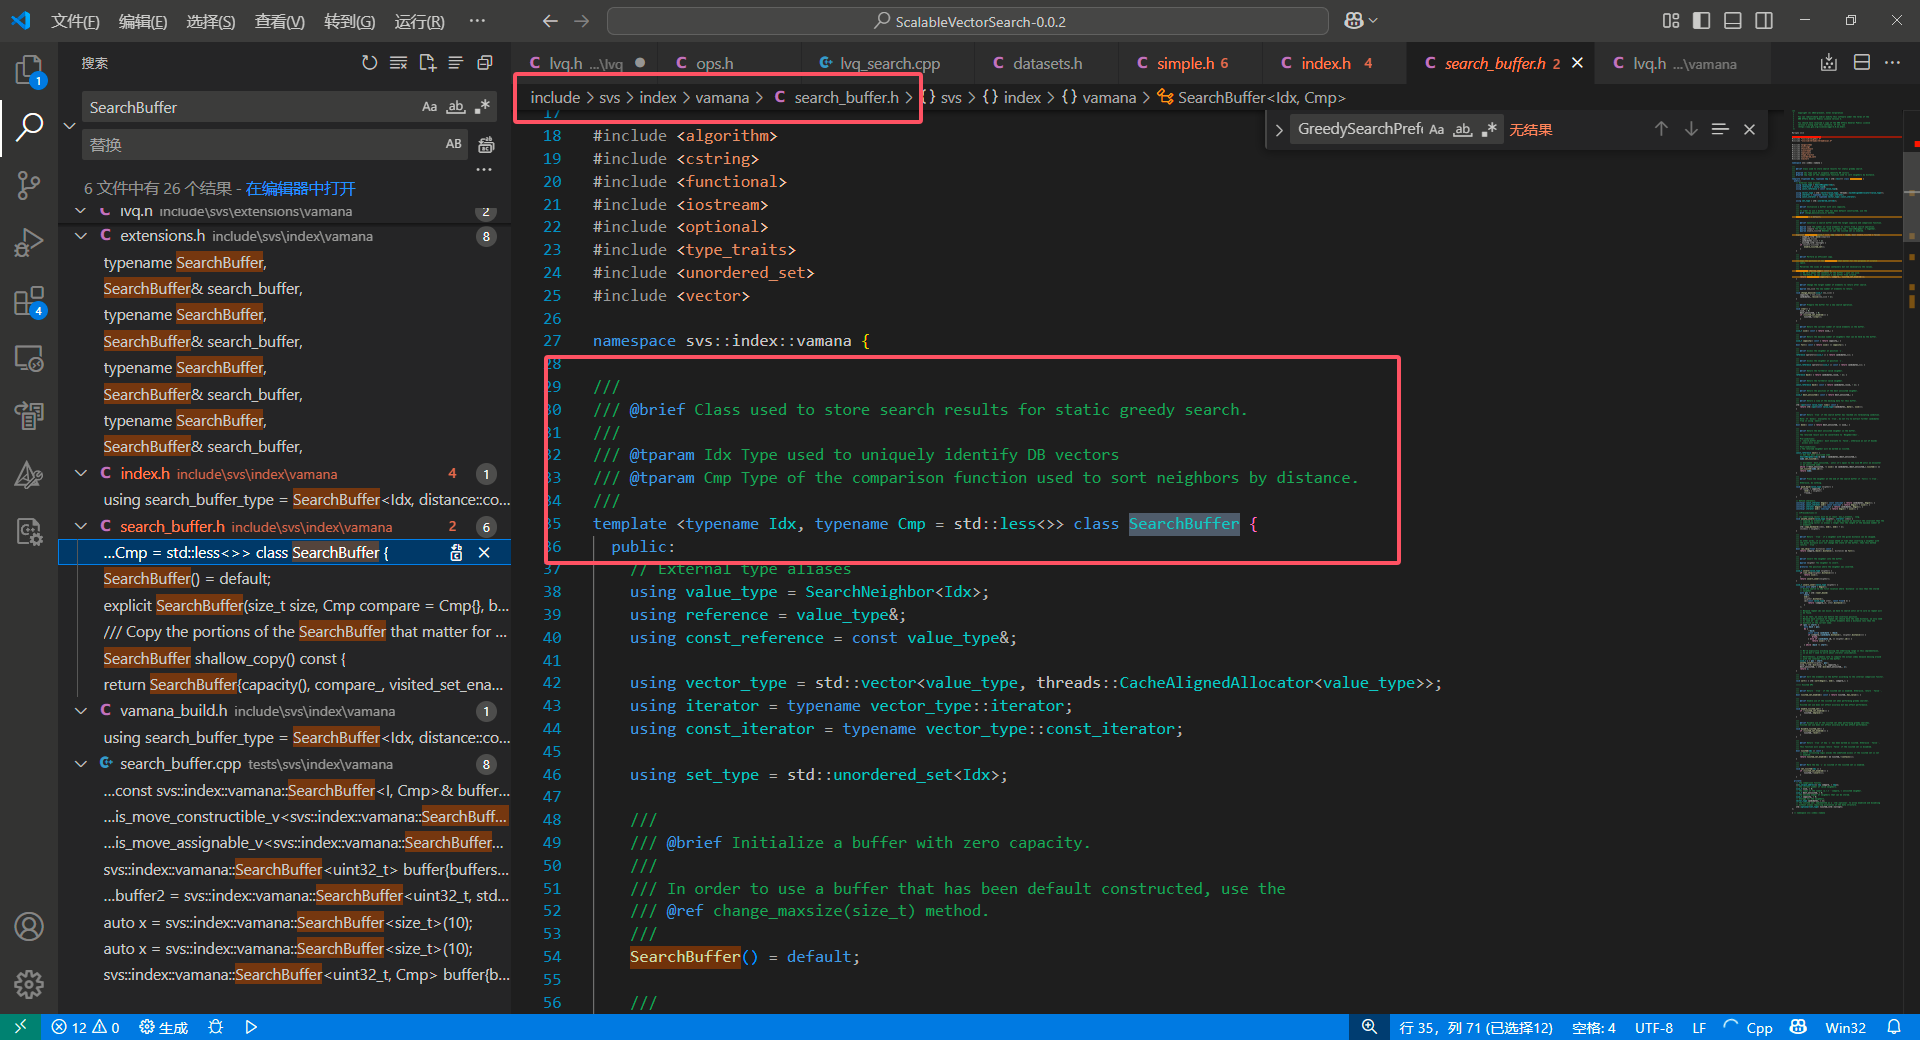Open the Source Control view

(29, 185)
